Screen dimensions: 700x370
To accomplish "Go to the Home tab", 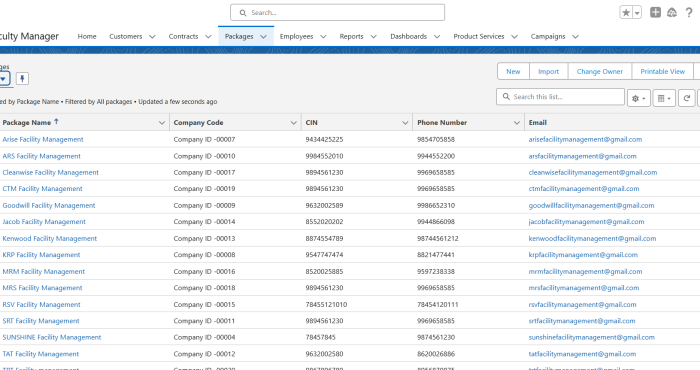I will (87, 37).
